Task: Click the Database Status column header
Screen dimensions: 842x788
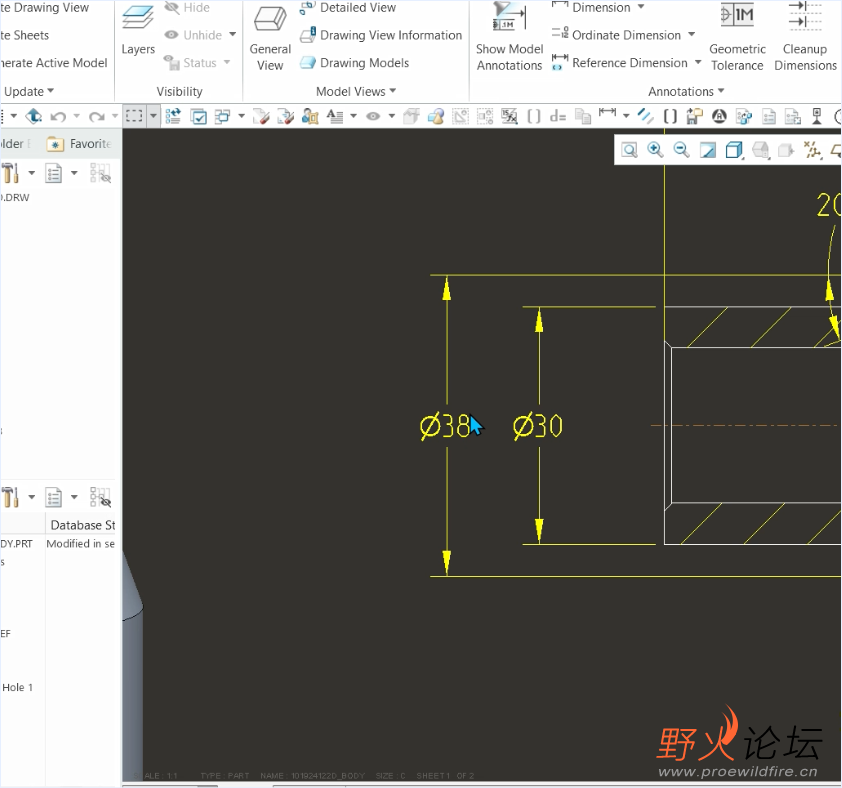Action: [82, 525]
